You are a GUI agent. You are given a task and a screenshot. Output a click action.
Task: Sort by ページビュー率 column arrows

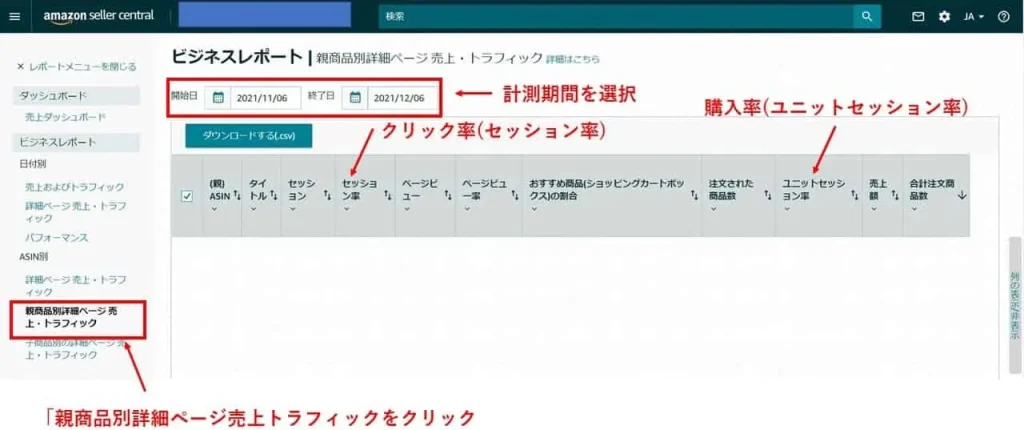pos(515,195)
